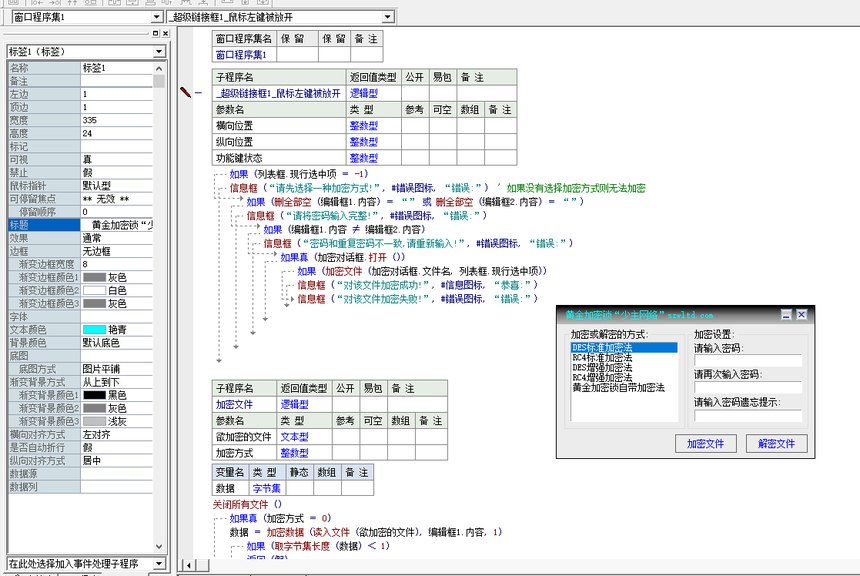The image size is (860, 576).
Task: Select DES标准加密法 in the list
Action: tap(624, 348)
